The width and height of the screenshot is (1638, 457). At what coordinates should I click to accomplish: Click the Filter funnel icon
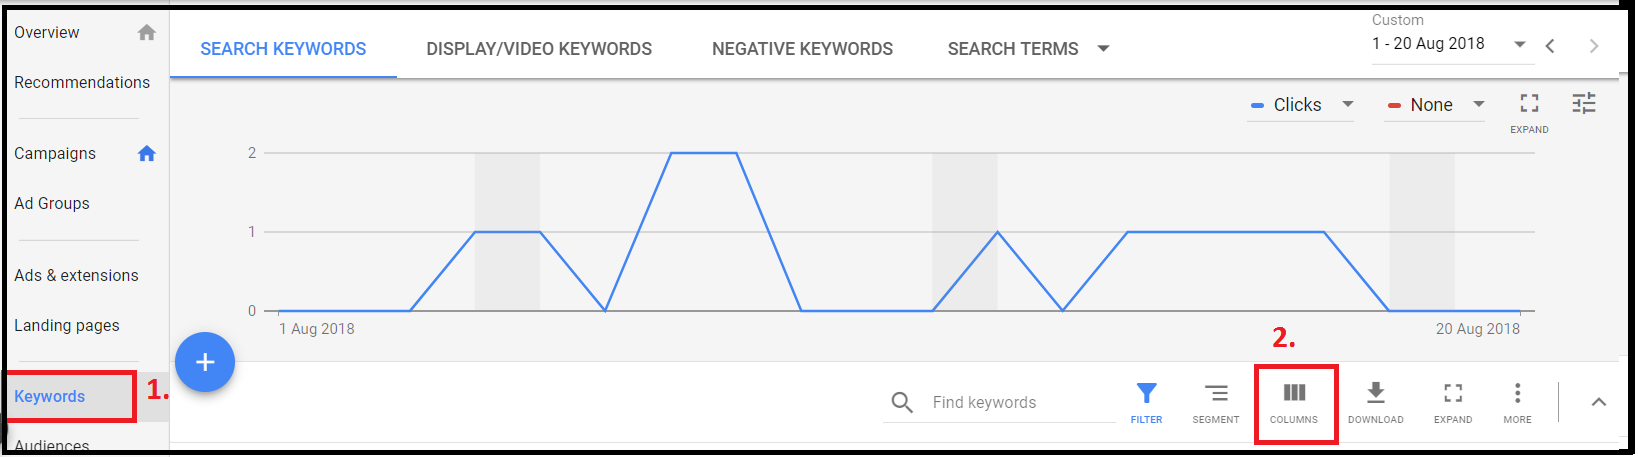click(1147, 393)
